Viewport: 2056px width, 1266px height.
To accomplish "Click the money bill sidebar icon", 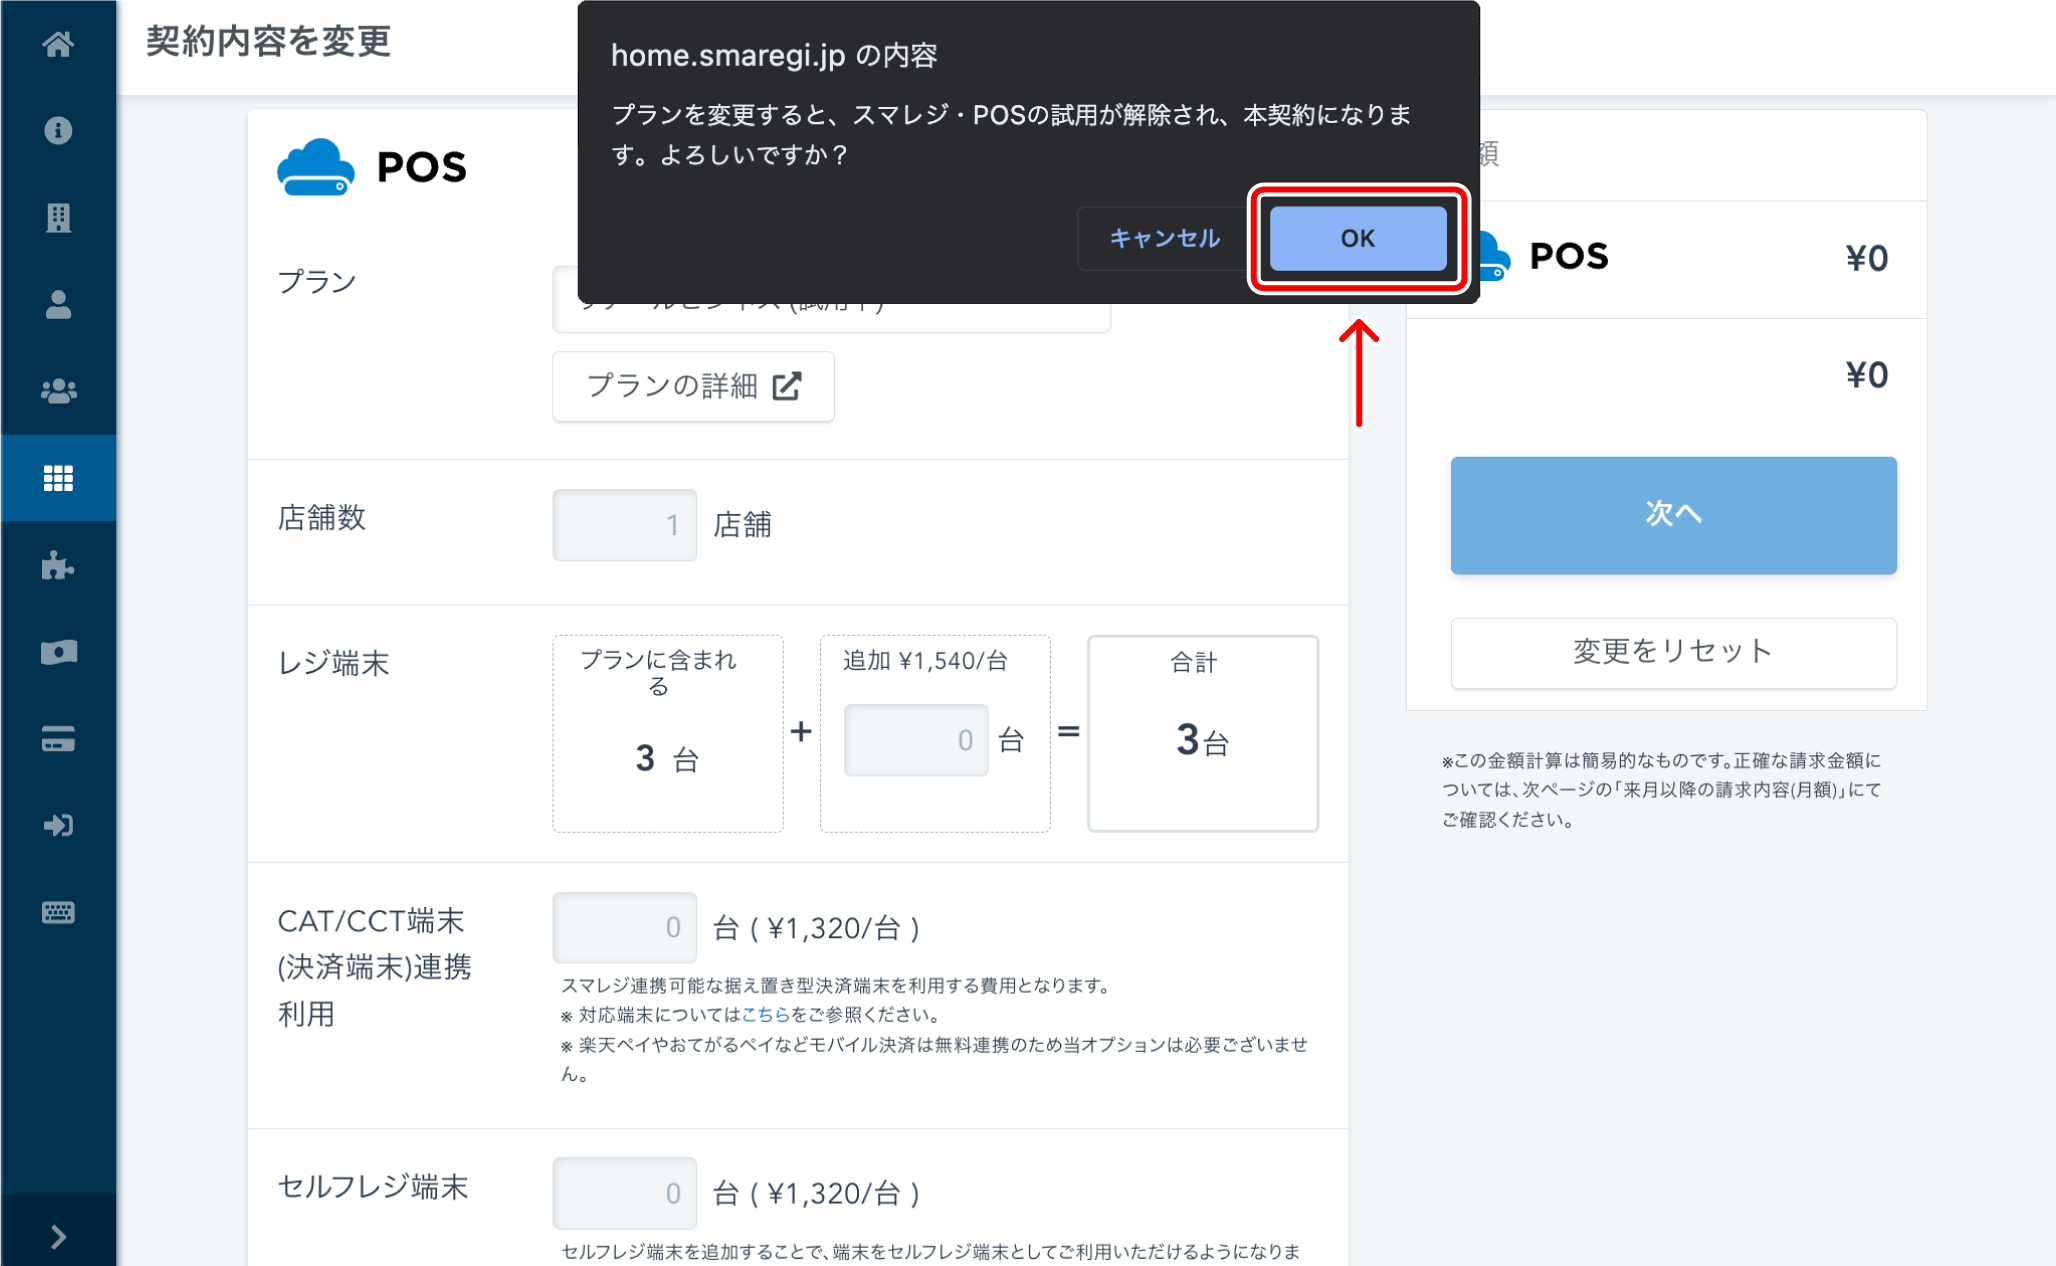I will [x=58, y=652].
